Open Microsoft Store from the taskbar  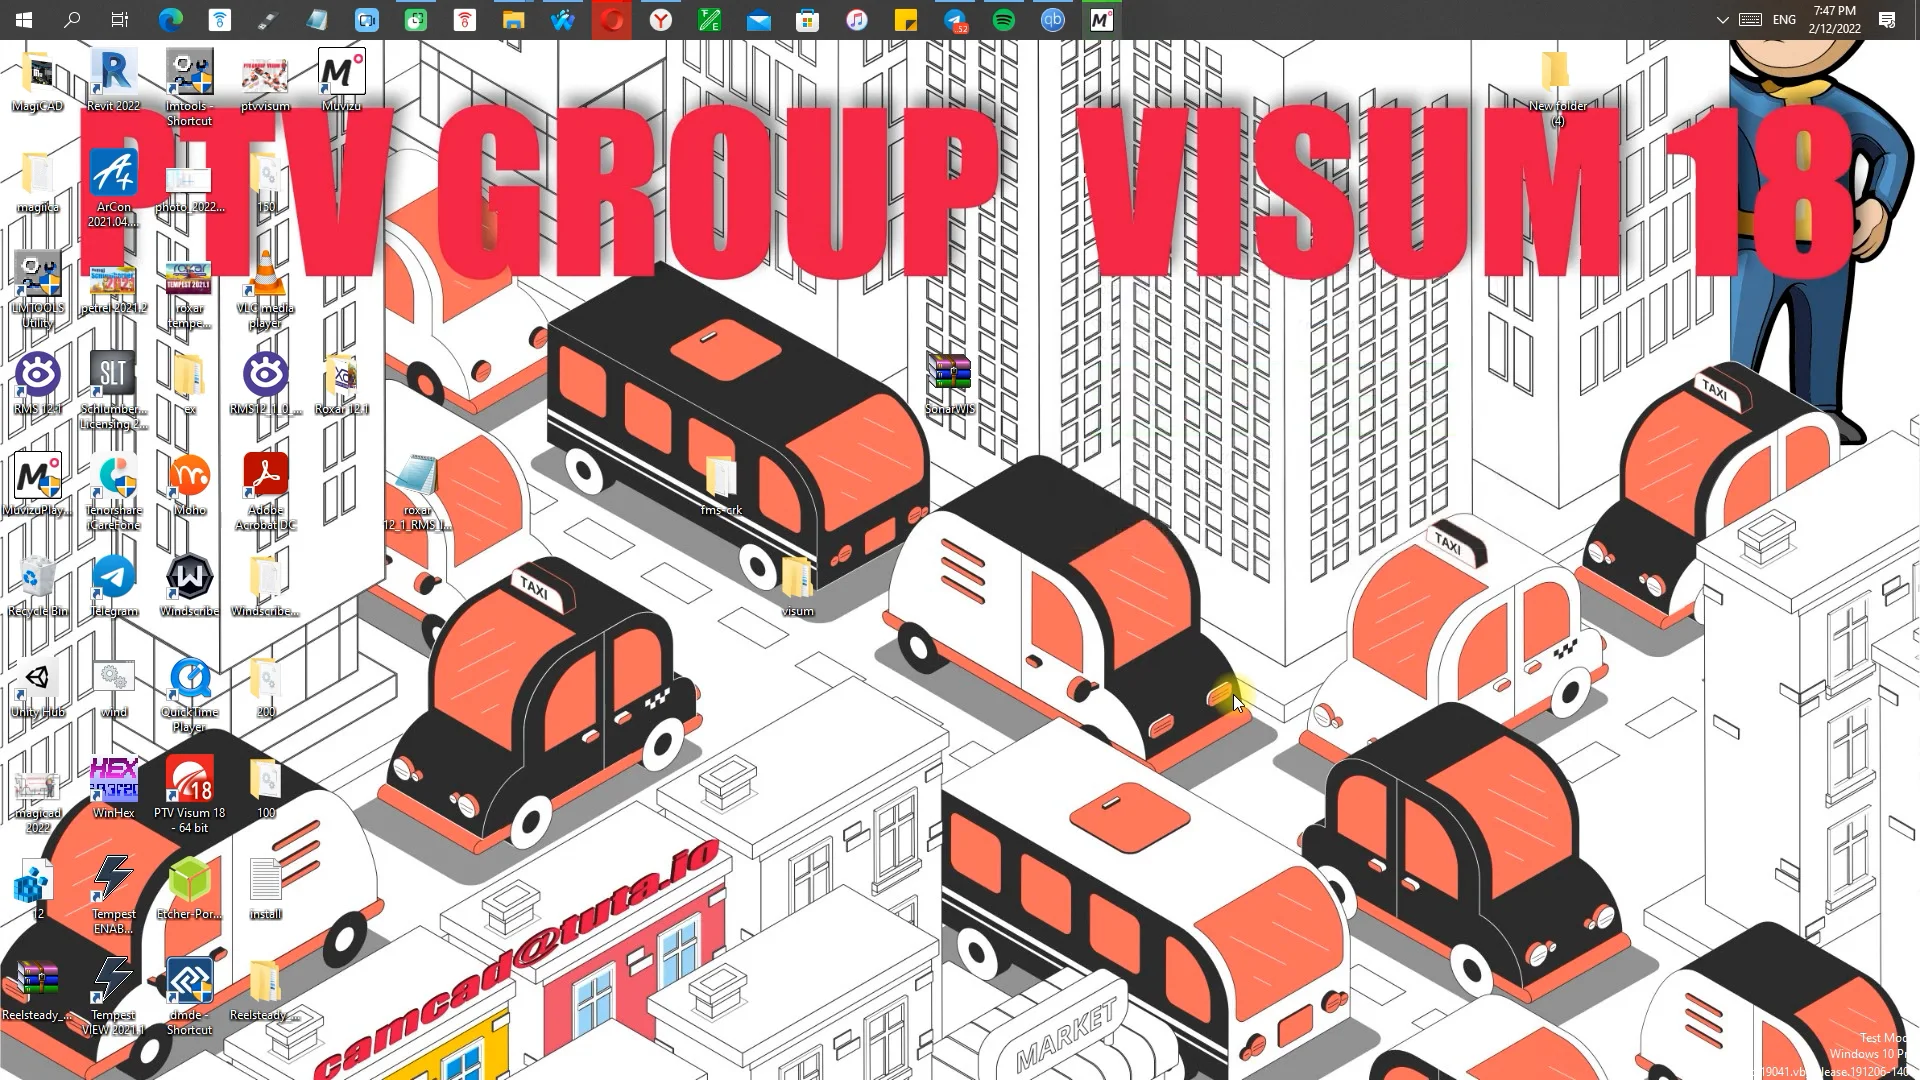pyautogui.click(x=808, y=20)
